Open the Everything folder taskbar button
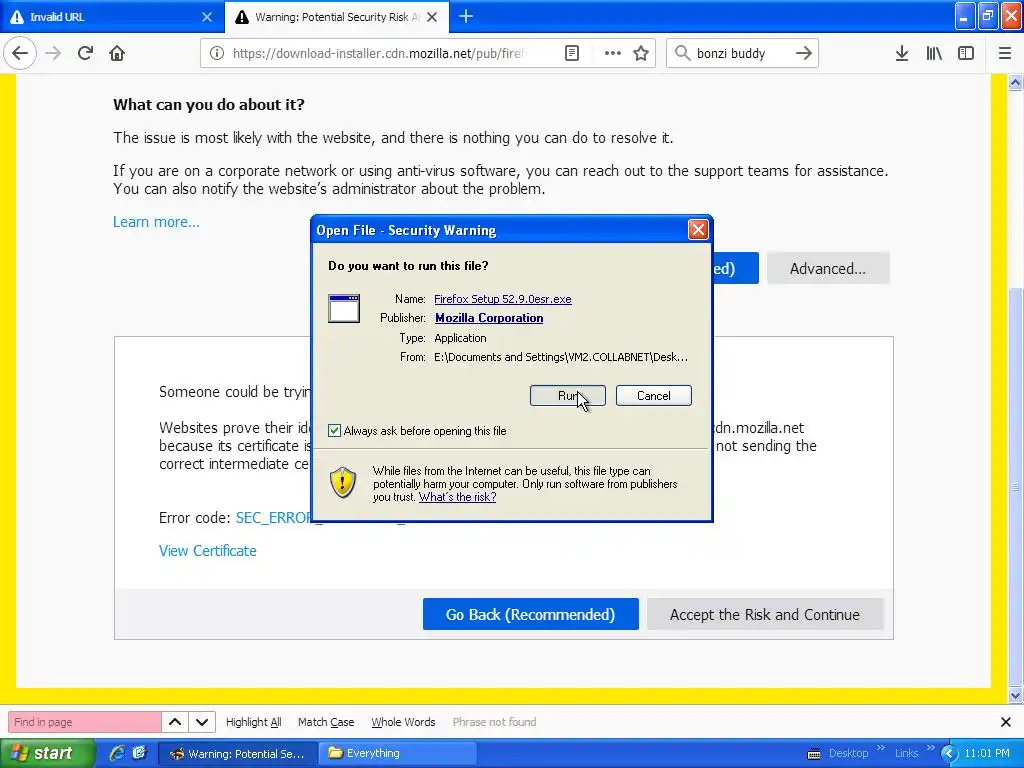This screenshot has width=1024, height=768. pos(397,754)
